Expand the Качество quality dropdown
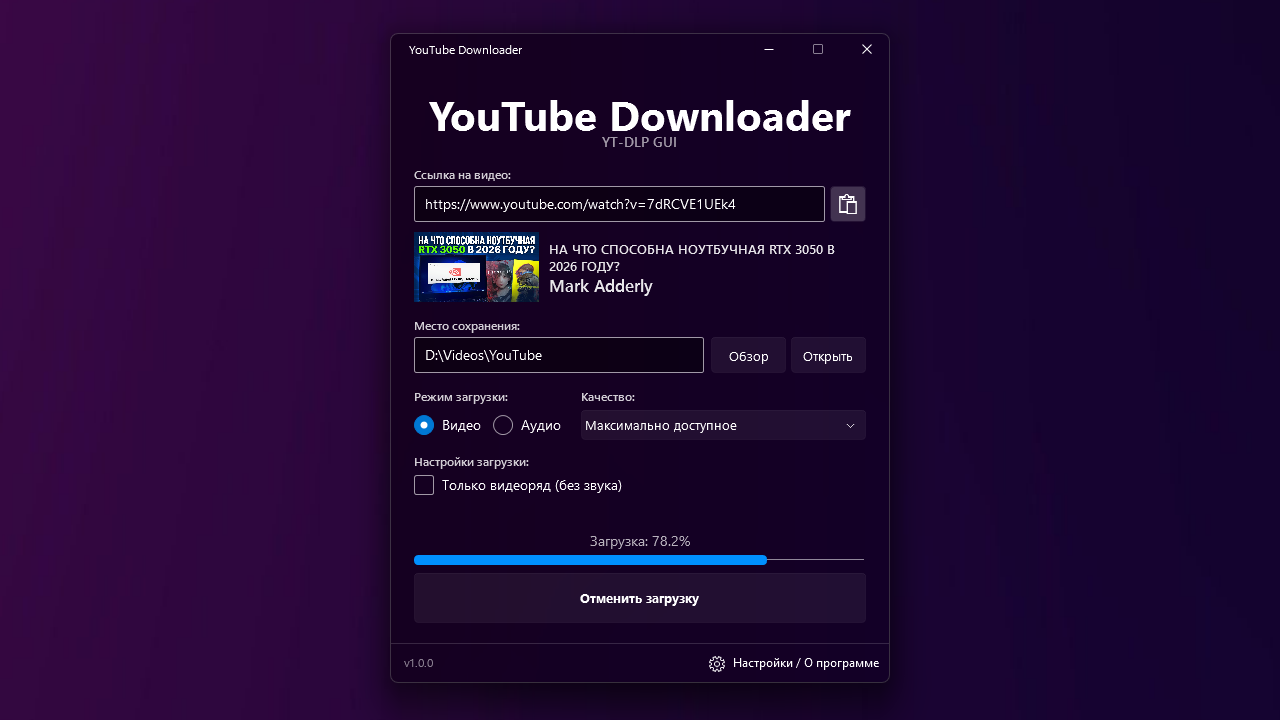This screenshot has width=1280, height=720. 723,425
